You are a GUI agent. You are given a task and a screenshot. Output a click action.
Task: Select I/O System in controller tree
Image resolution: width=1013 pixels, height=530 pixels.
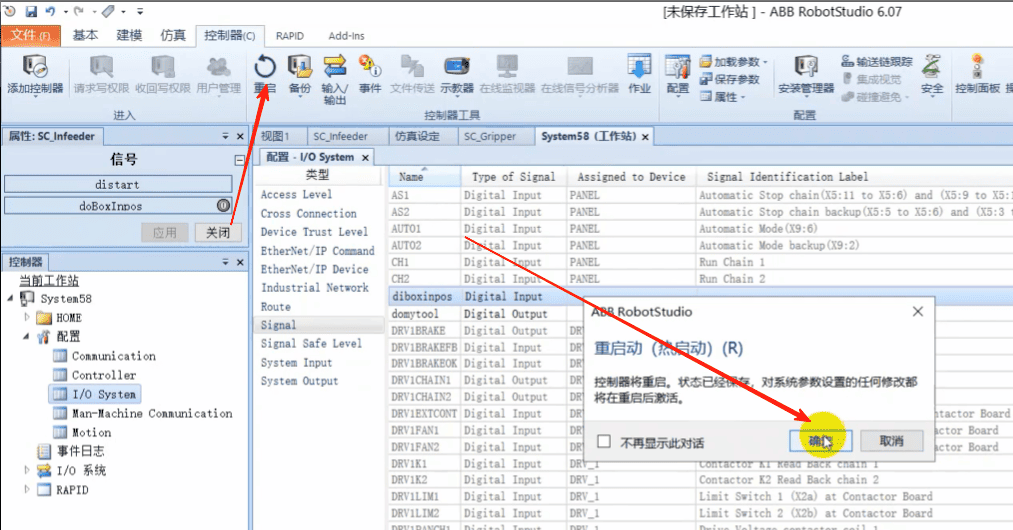(x=95, y=394)
